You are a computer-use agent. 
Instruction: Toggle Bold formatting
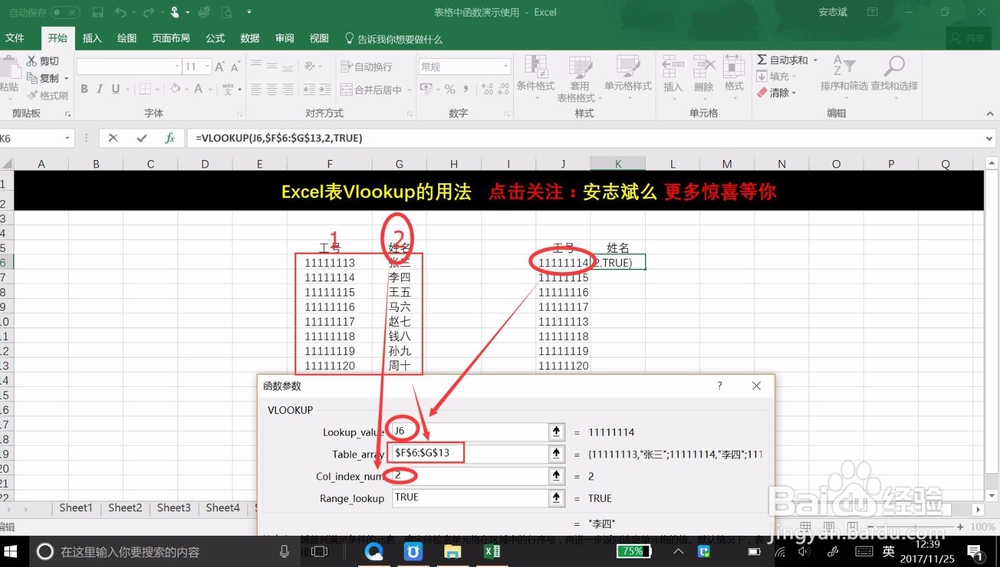click(x=84, y=89)
